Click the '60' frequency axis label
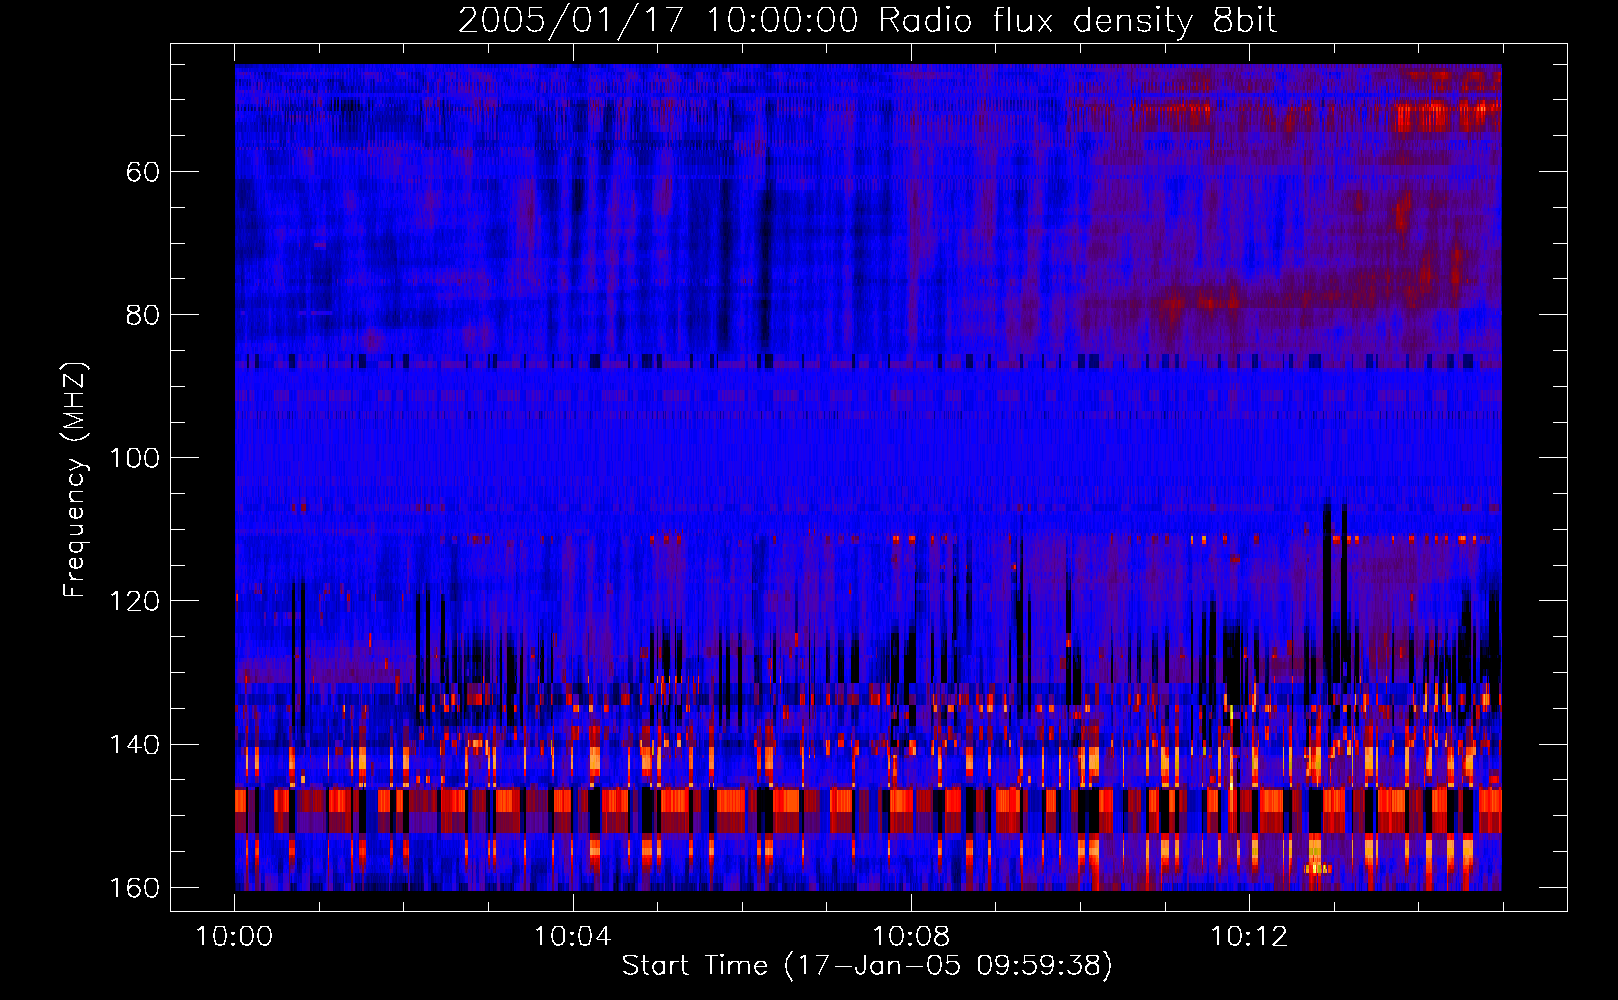 143,172
